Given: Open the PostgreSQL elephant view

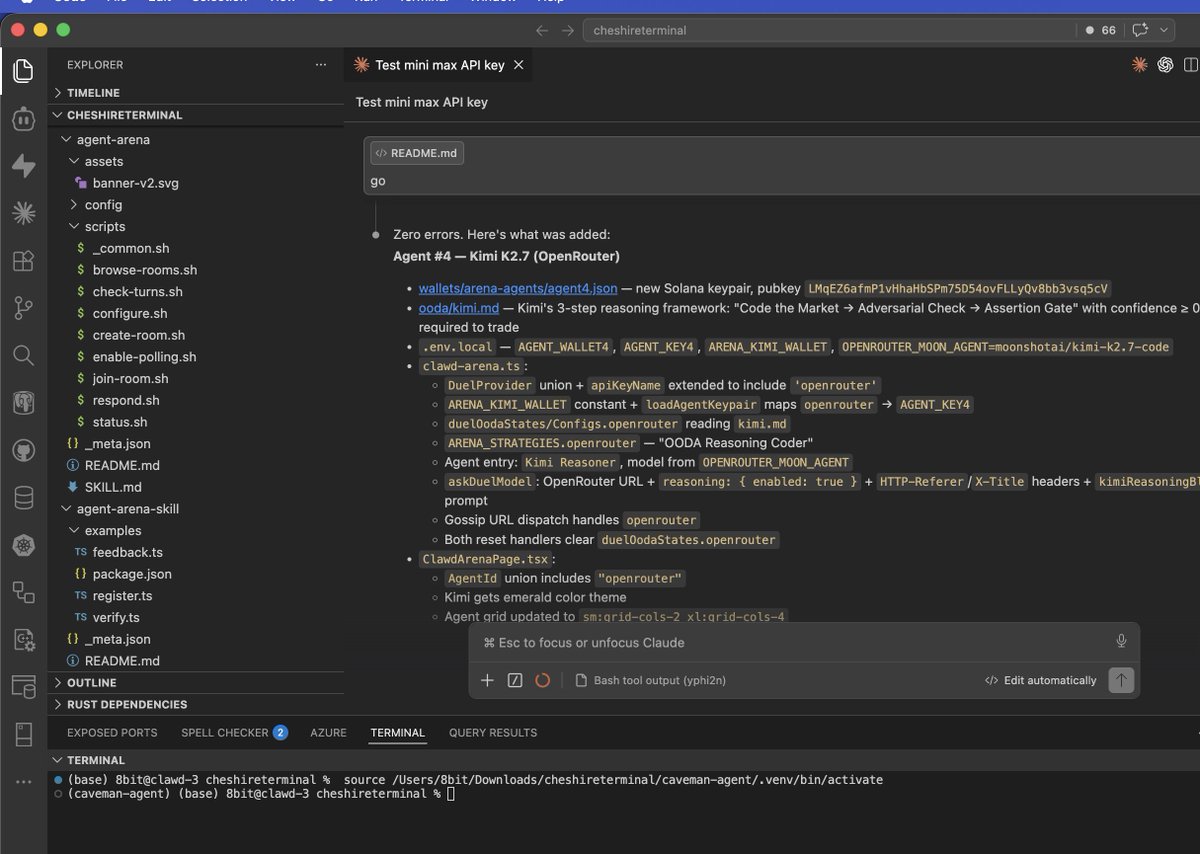Looking at the screenshot, I should [x=23, y=403].
